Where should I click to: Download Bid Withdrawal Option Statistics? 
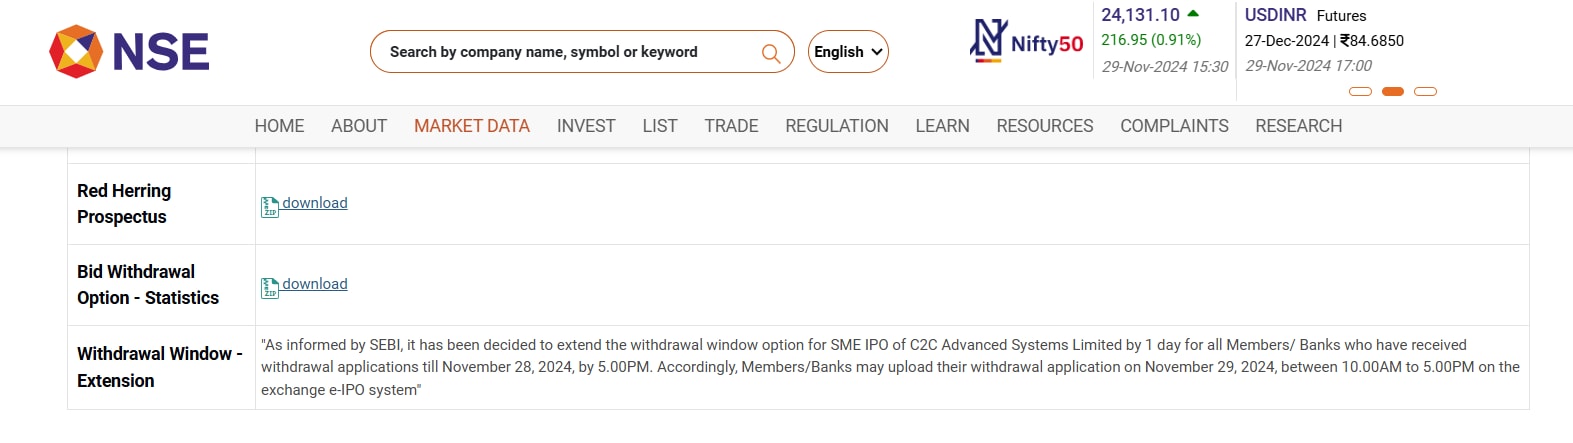coord(315,284)
